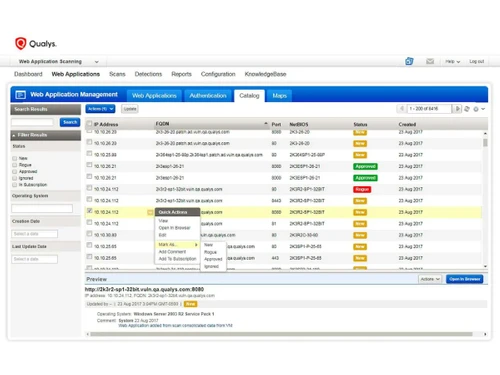Enable the New status filter
Screen dimensions: 500x375
(15, 158)
